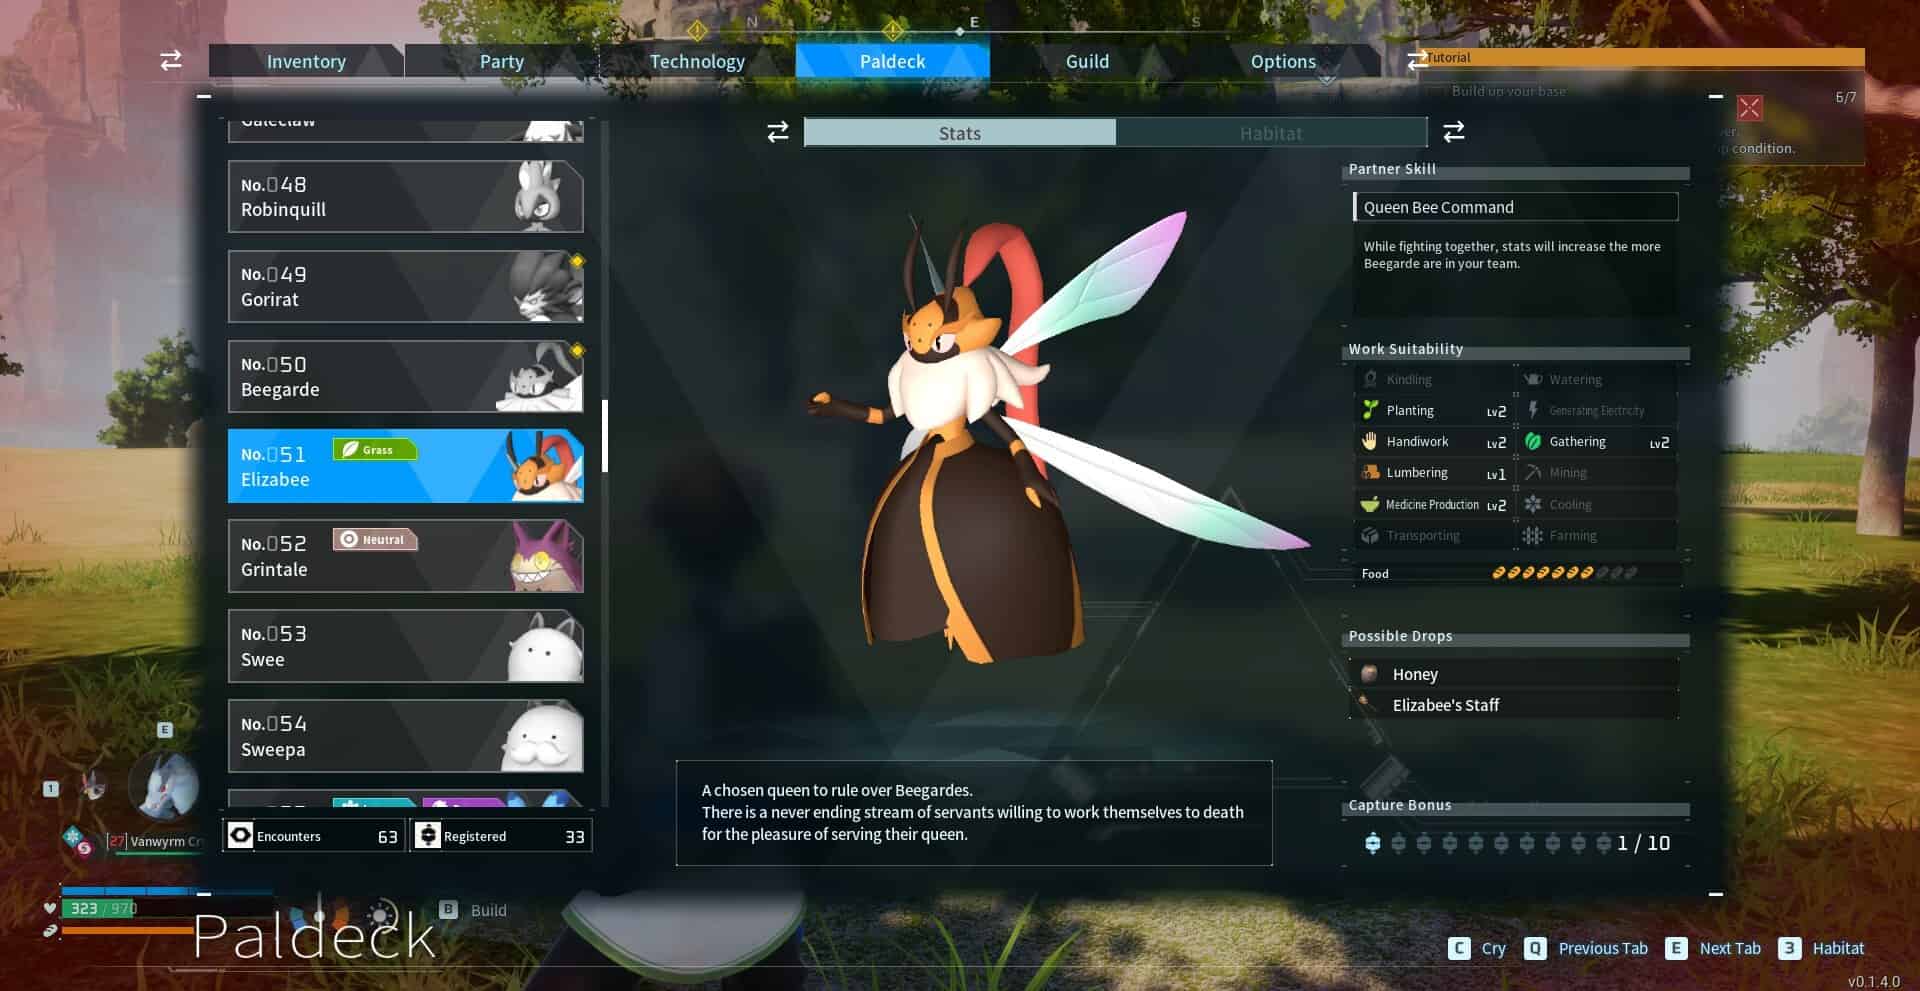This screenshot has height=991, width=1920.
Task: Click the Vanwyrm party portrait
Action: pos(166,786)
